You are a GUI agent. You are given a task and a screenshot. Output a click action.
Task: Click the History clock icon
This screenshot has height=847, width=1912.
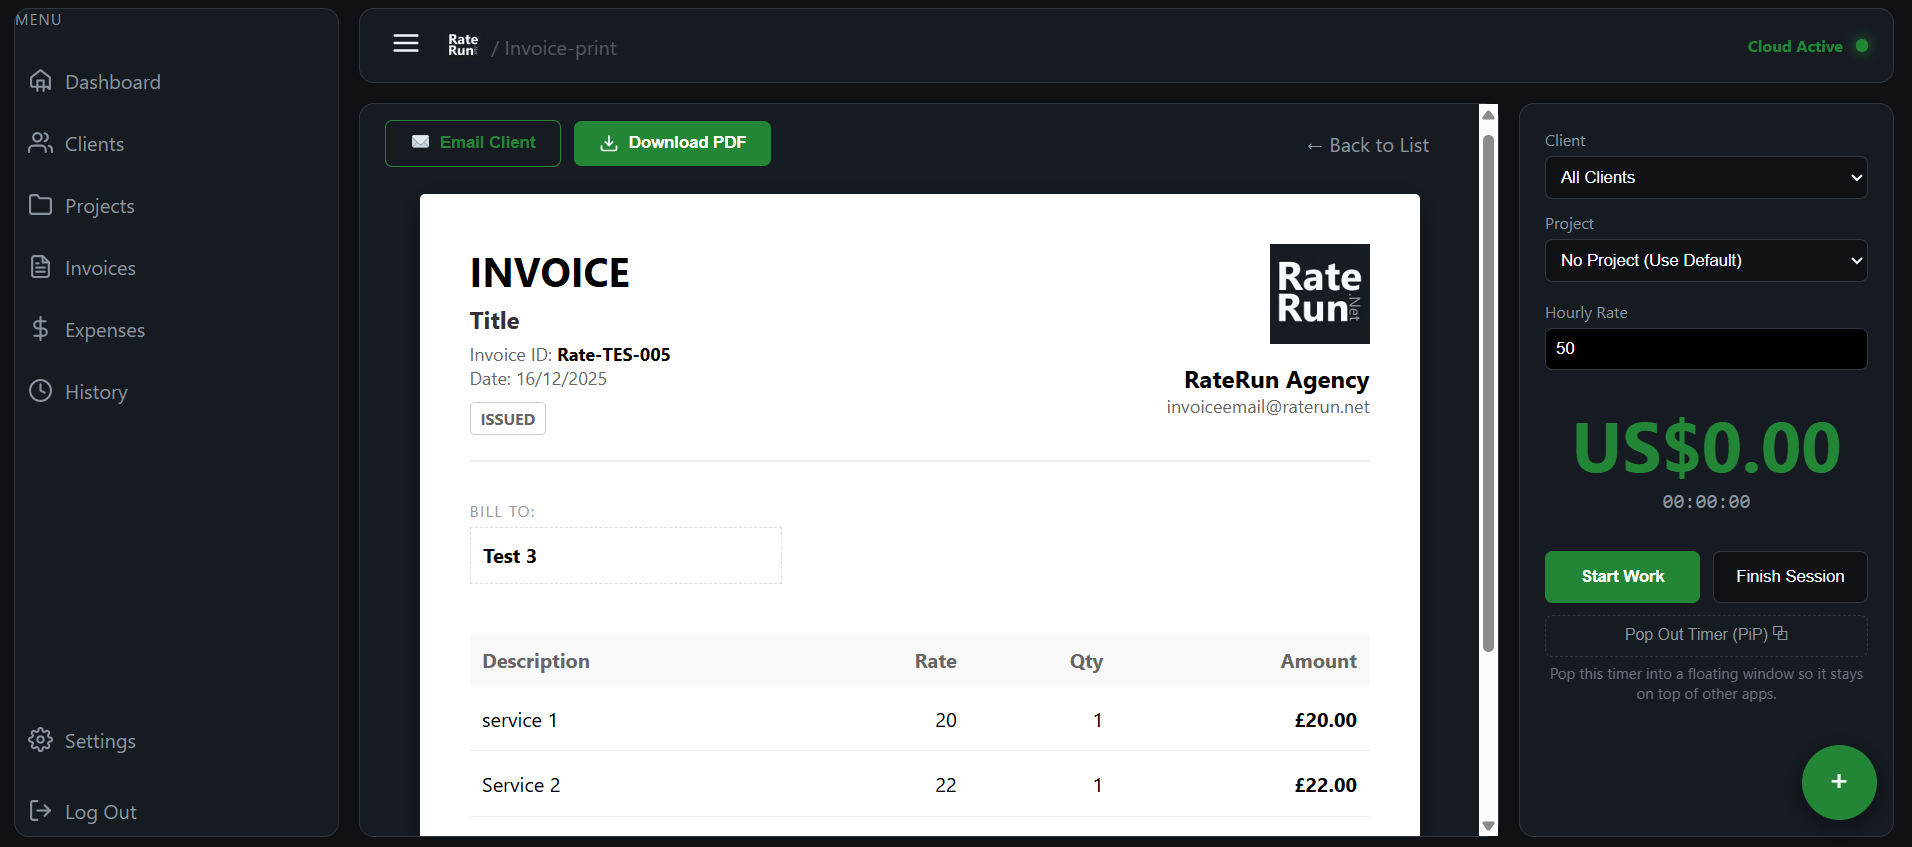40,391
